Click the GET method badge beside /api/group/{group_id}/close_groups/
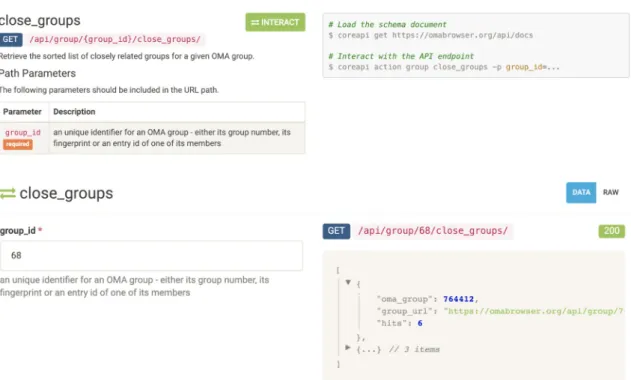The height and width of the screenshot is (380, 631). [x=11, y=39]
